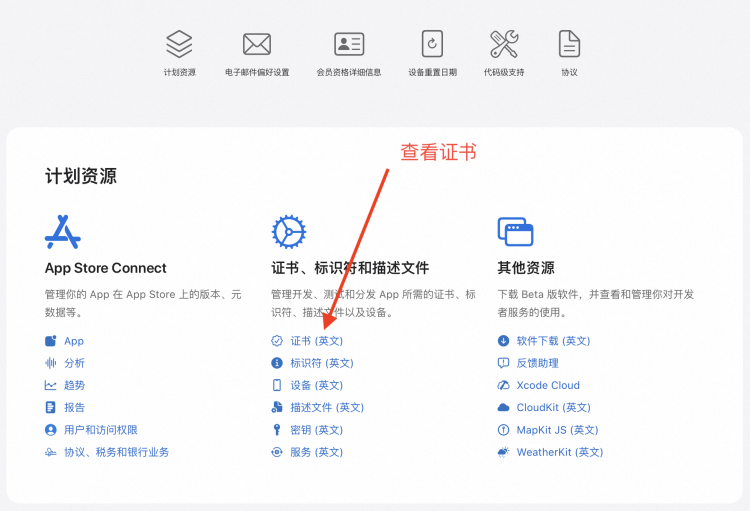Image resolution: width=750 pixels, height=511 pixels.
Task: Select the 电子邮件偏好设置 tab label
Action: click(257, 72)
